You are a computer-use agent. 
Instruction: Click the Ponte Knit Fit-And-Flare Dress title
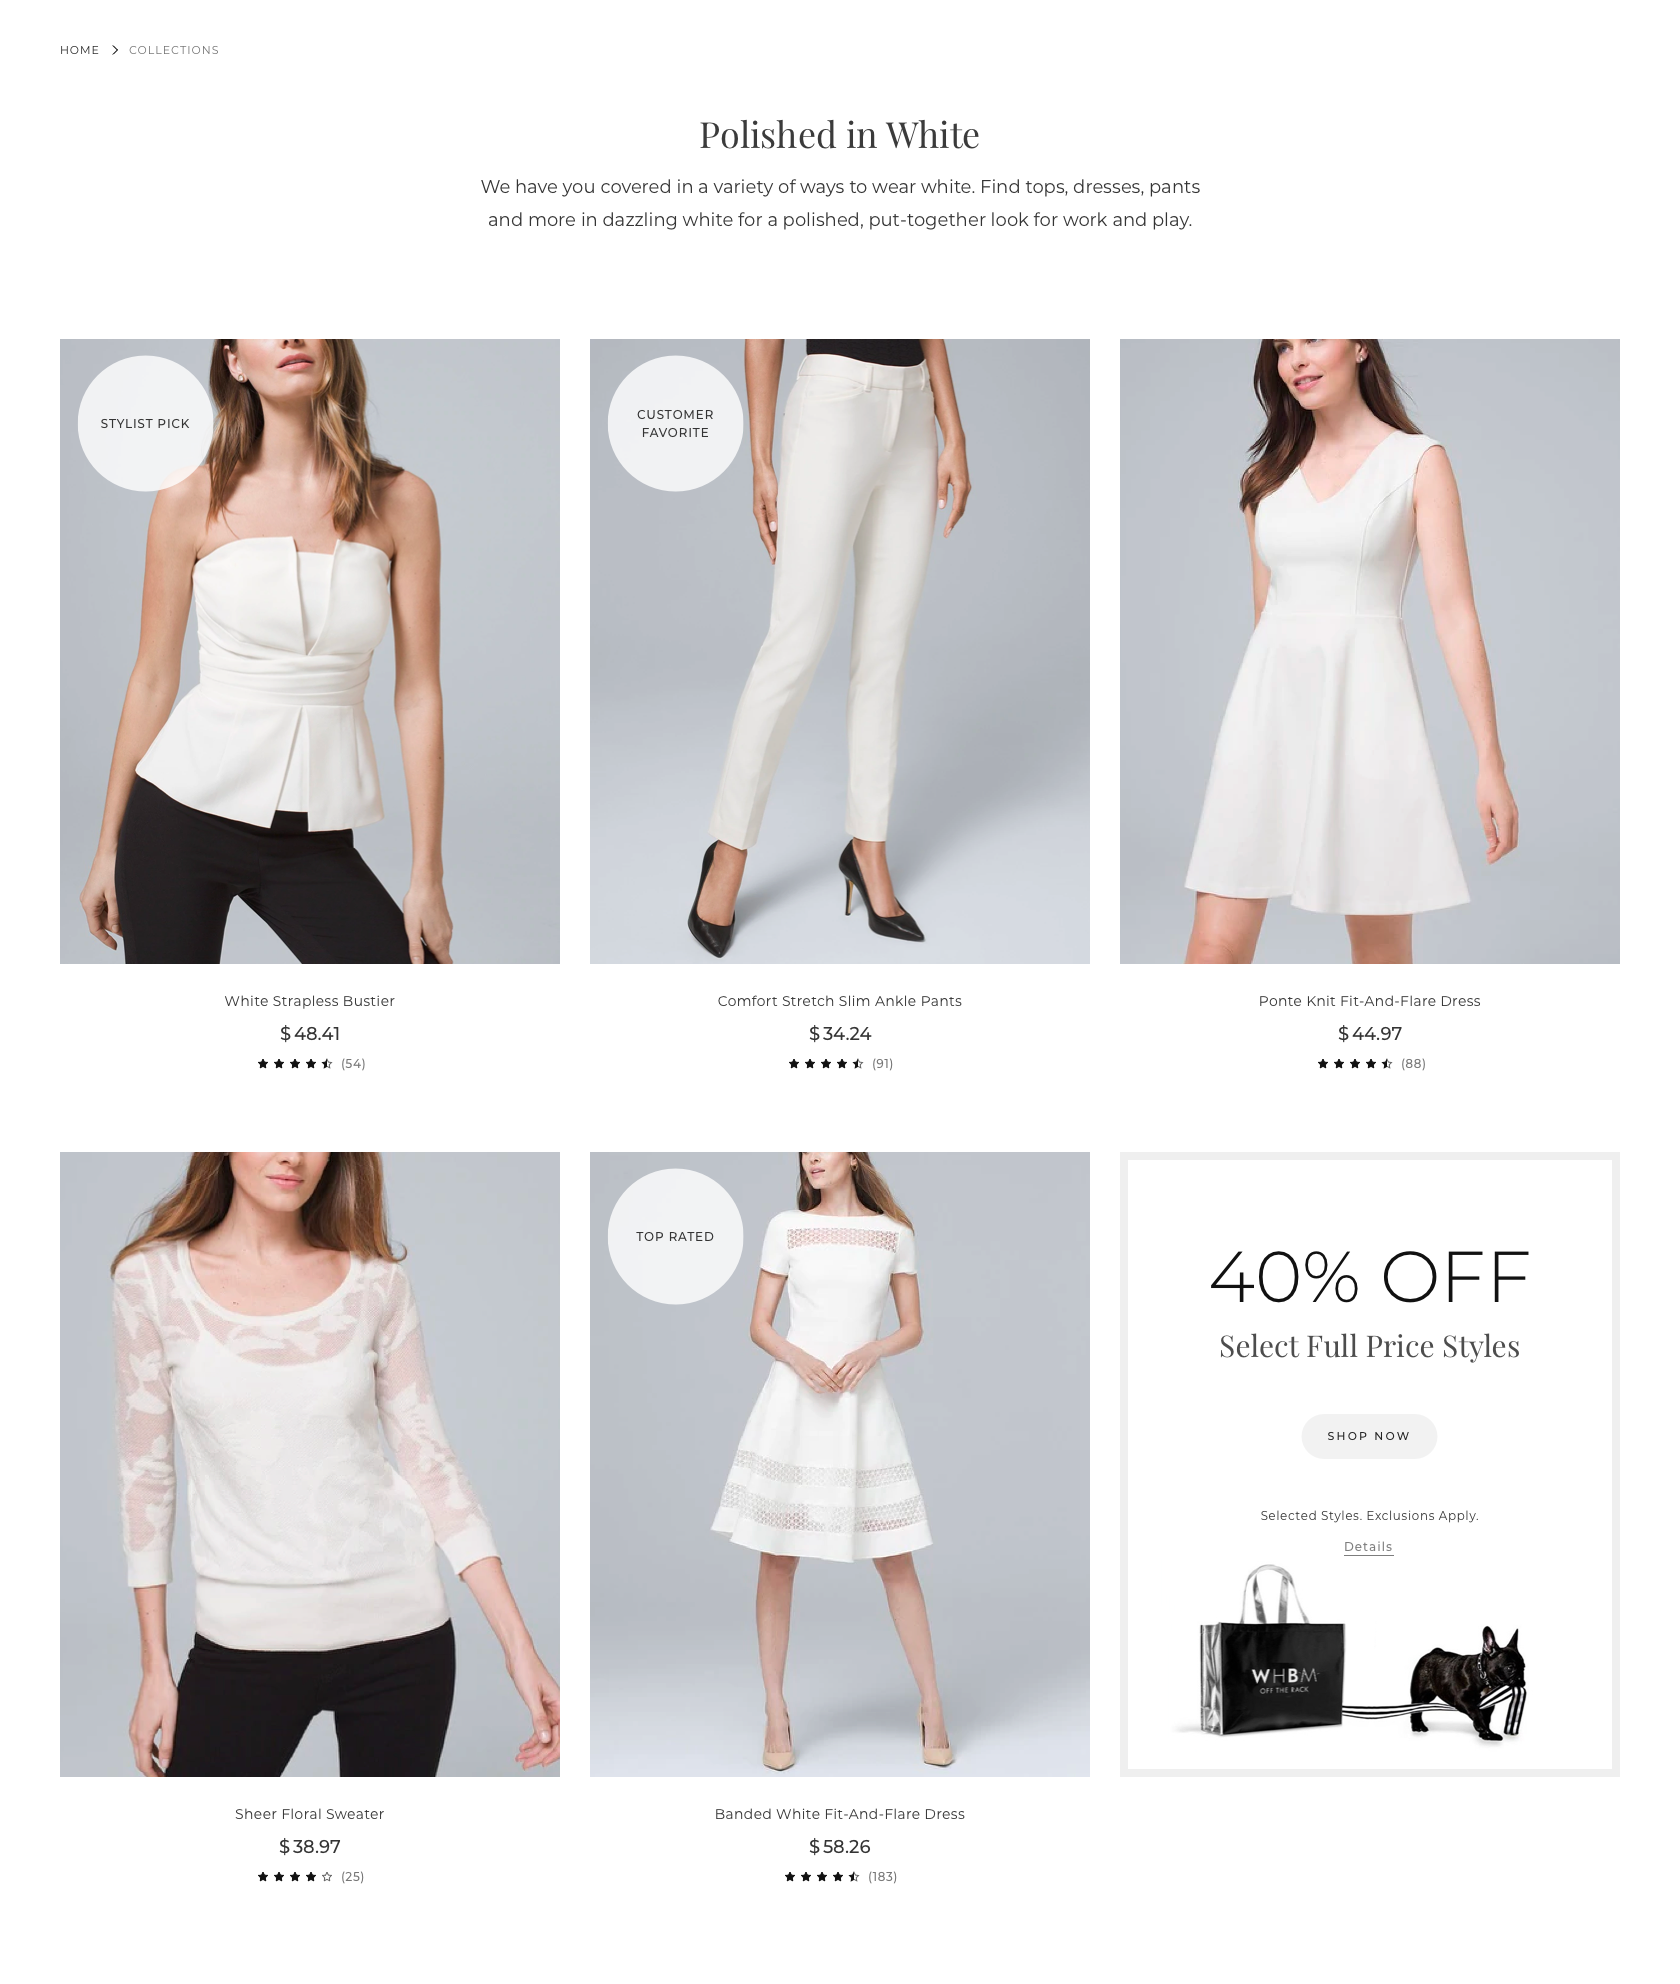point(1370,1001)
